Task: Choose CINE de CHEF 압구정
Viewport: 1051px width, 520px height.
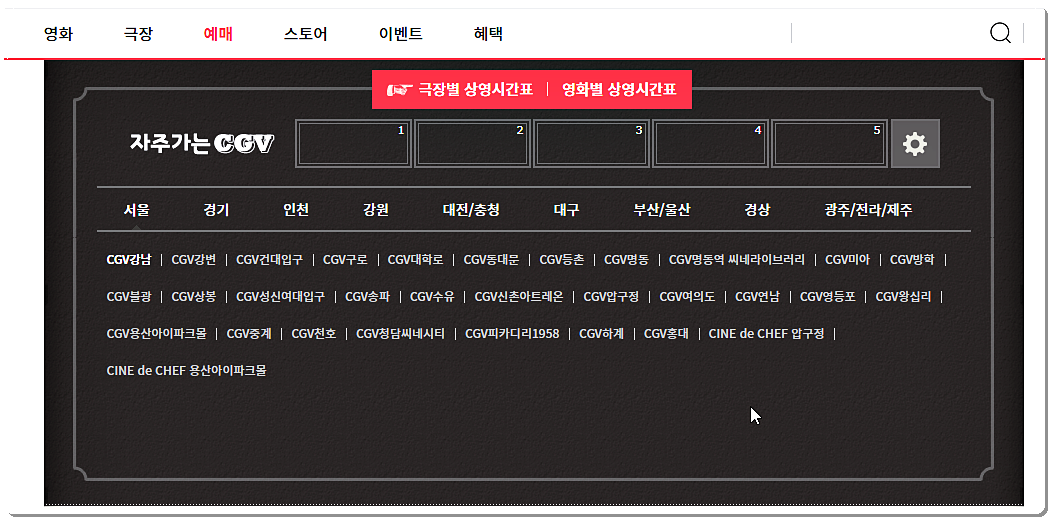Action: (766, 333)
